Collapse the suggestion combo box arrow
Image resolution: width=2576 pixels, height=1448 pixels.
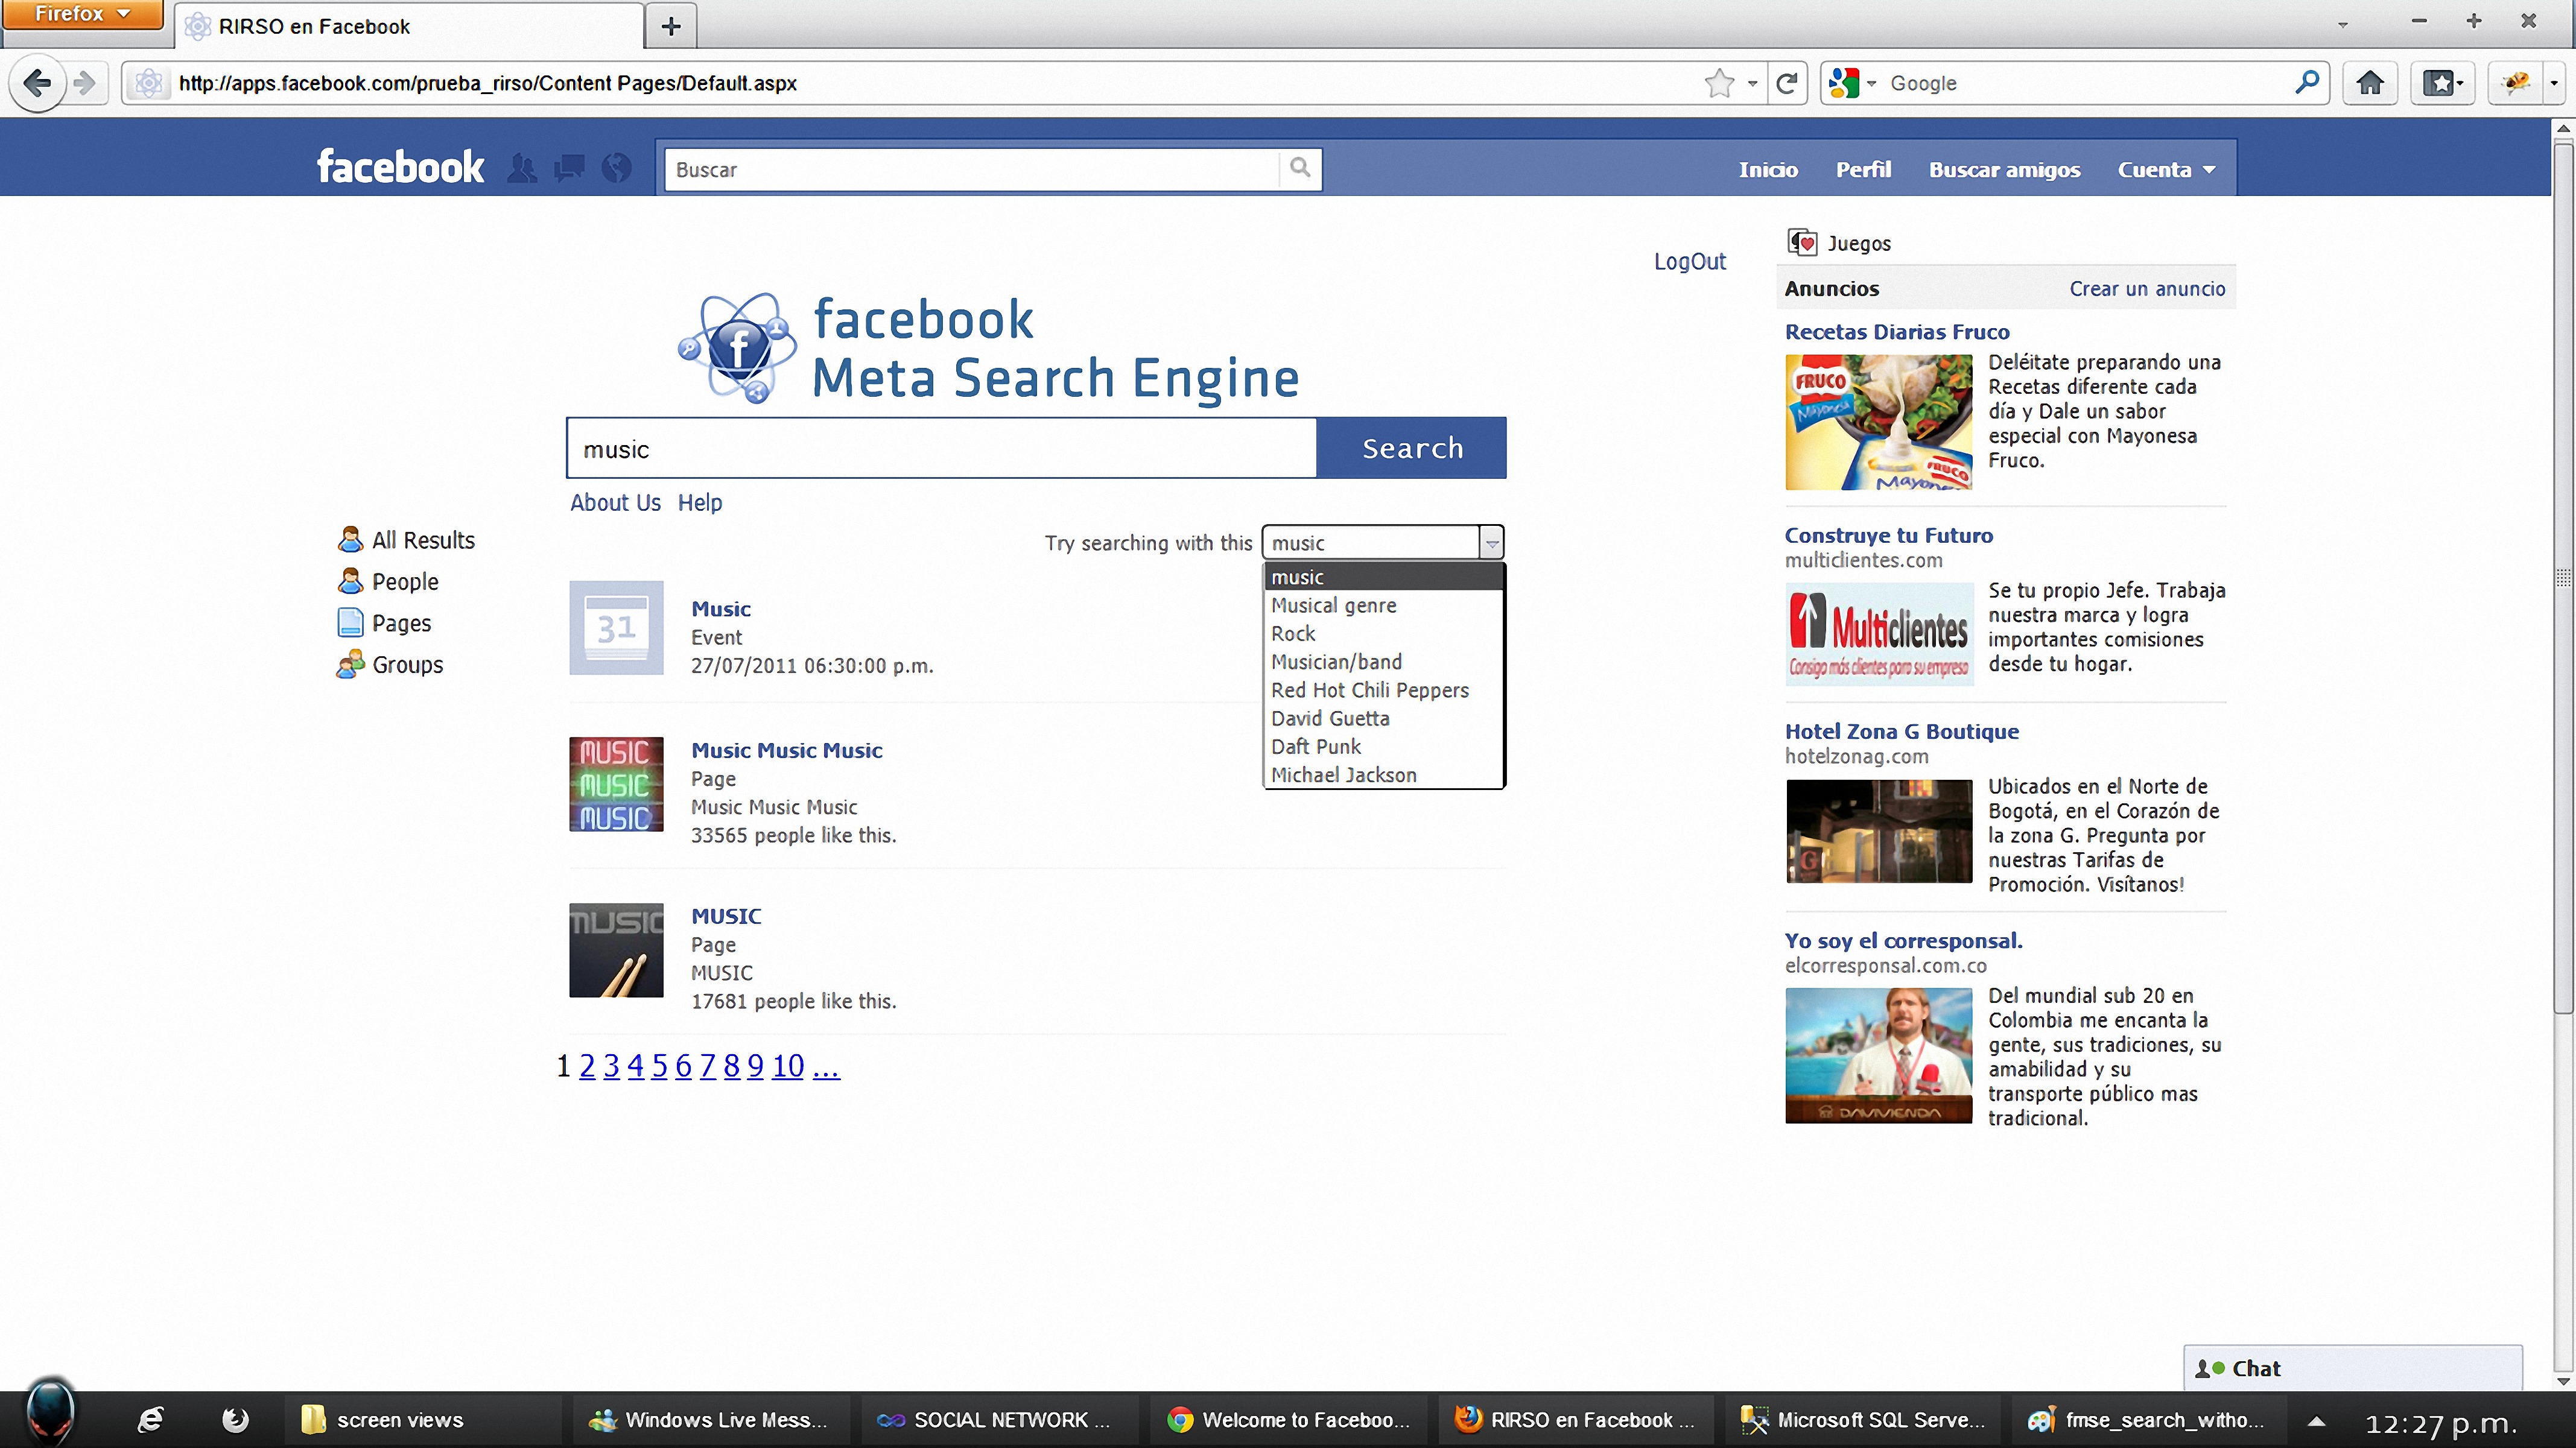(x=1491, y=543)
